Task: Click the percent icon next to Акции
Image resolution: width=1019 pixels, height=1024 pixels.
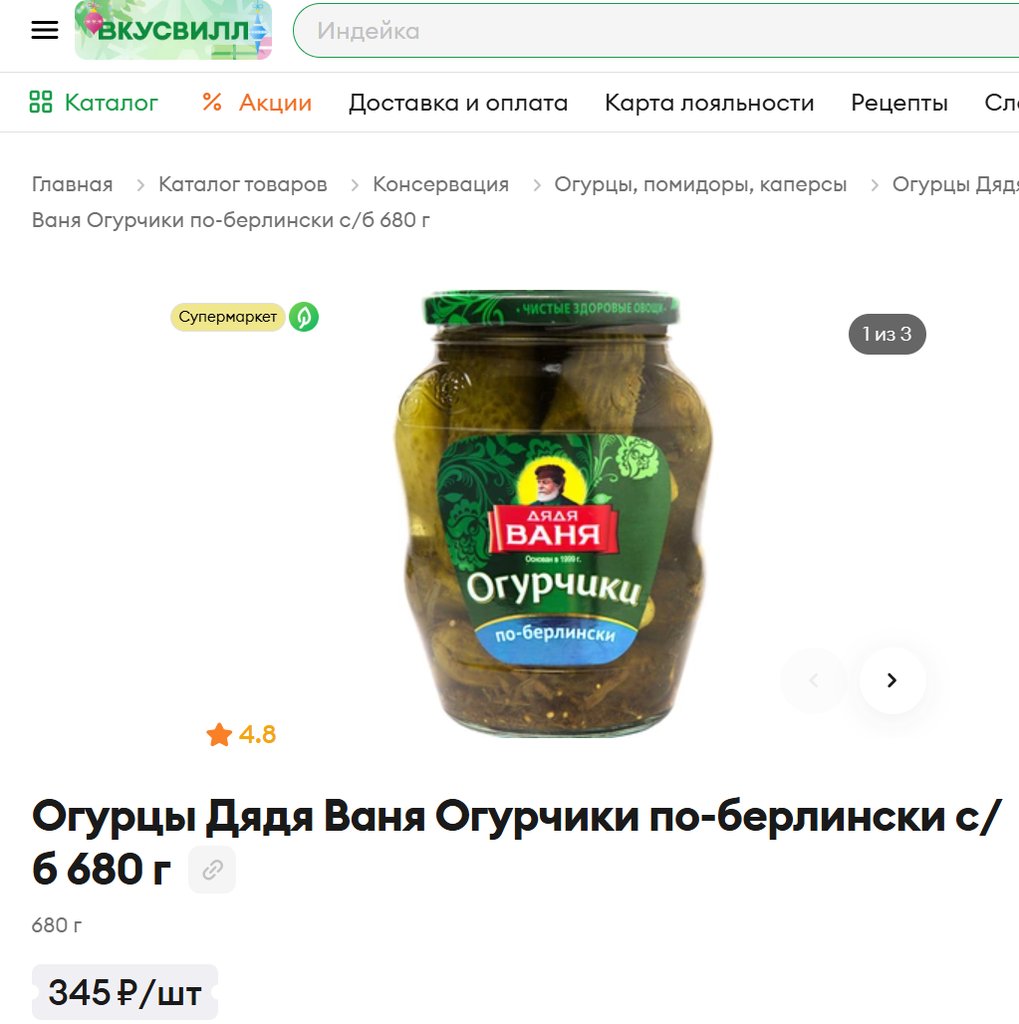Action: 212,102
